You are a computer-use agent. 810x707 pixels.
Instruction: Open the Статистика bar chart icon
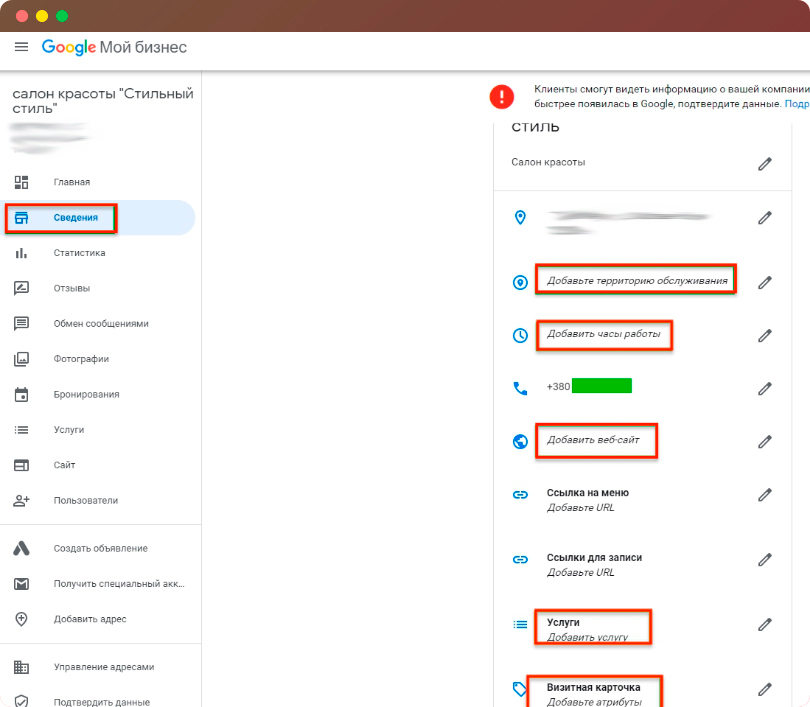pyautogui.click(x=21, y=253)
